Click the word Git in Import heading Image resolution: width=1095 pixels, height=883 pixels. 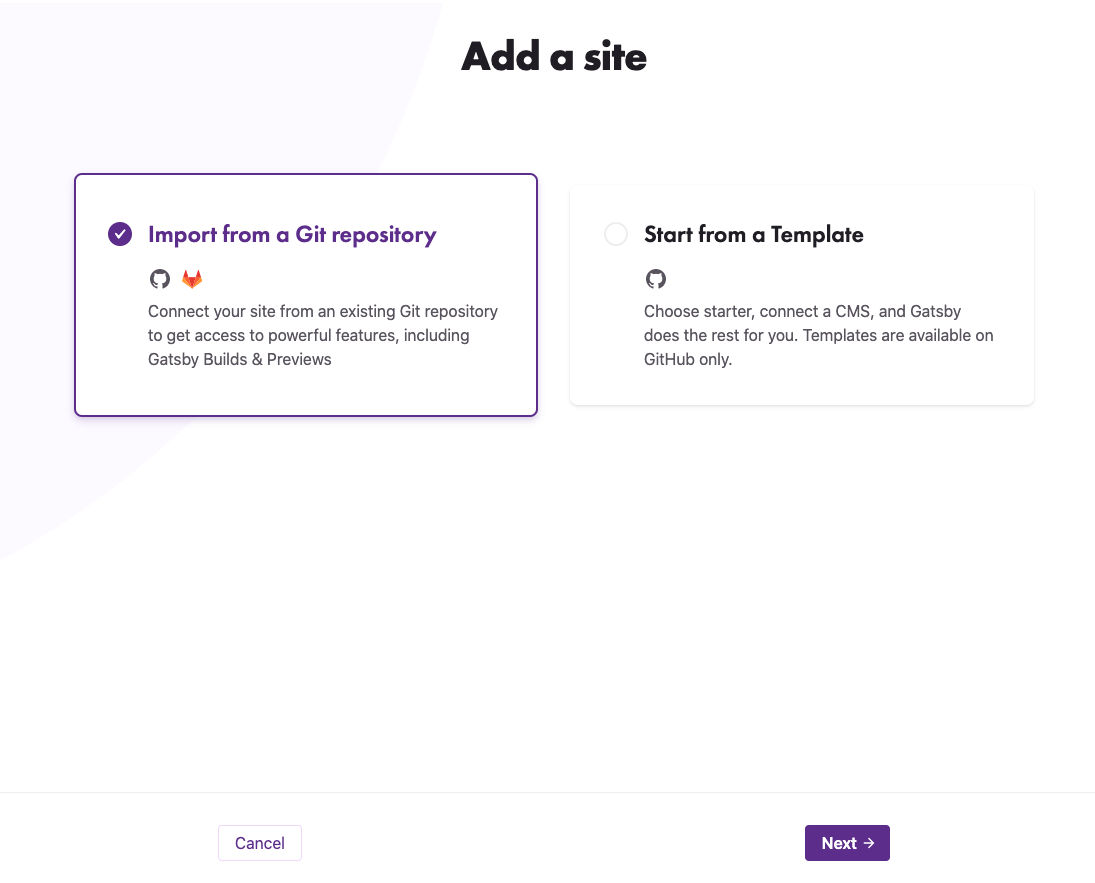[310, 234]
